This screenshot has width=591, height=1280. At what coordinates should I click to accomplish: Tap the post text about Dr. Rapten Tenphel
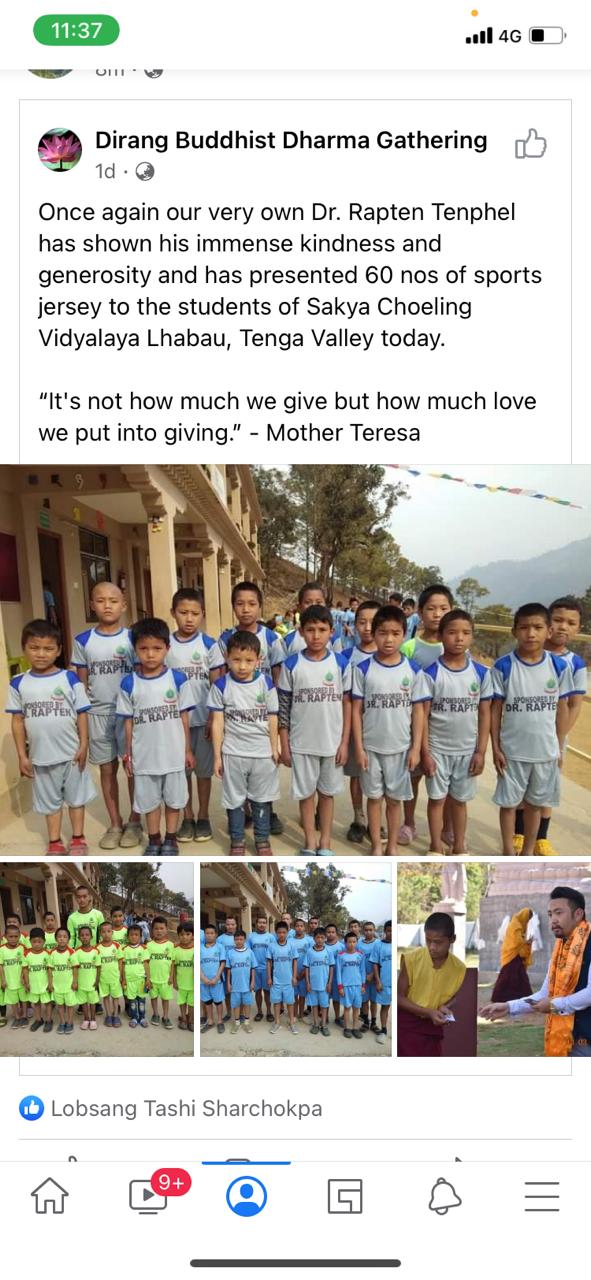tap(290, 275)
